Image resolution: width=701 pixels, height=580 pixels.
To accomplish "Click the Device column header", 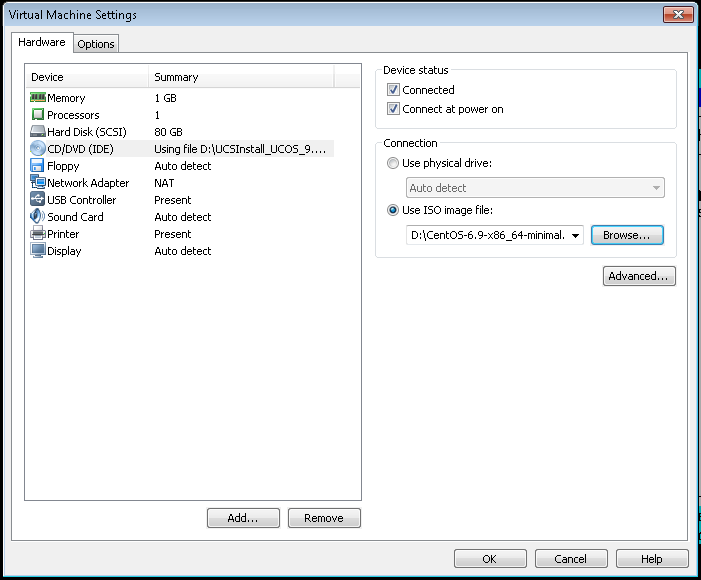I will [87, 77].
